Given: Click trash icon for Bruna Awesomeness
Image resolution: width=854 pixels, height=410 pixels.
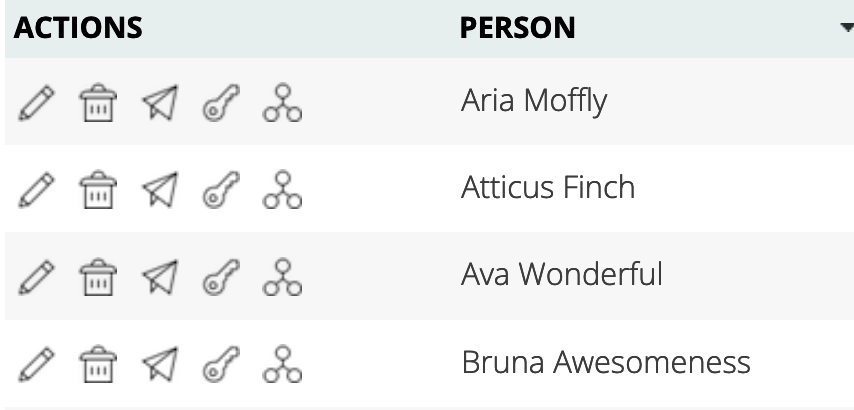Looking at the screenshot, I should (97, 363).
